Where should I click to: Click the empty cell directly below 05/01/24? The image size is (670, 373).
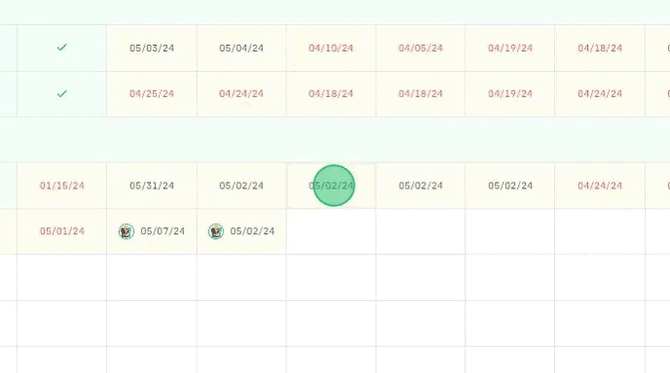[x=62, y=277]
